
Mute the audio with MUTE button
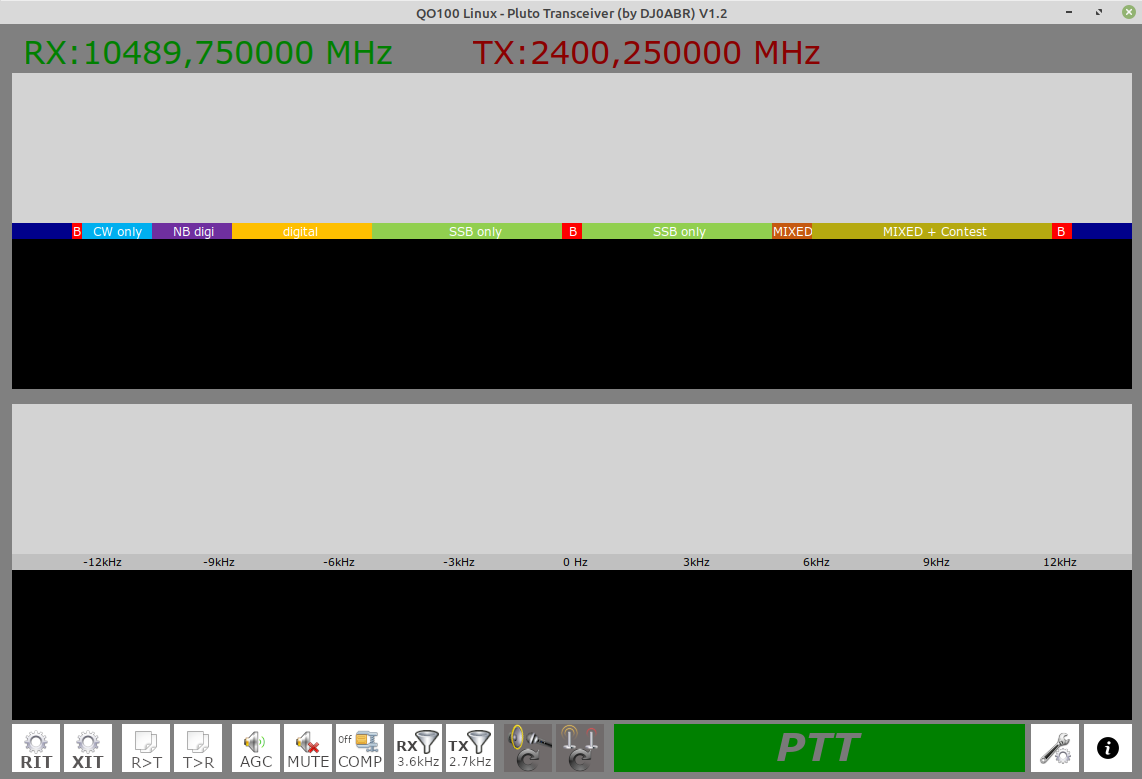[x=308, y=748]
